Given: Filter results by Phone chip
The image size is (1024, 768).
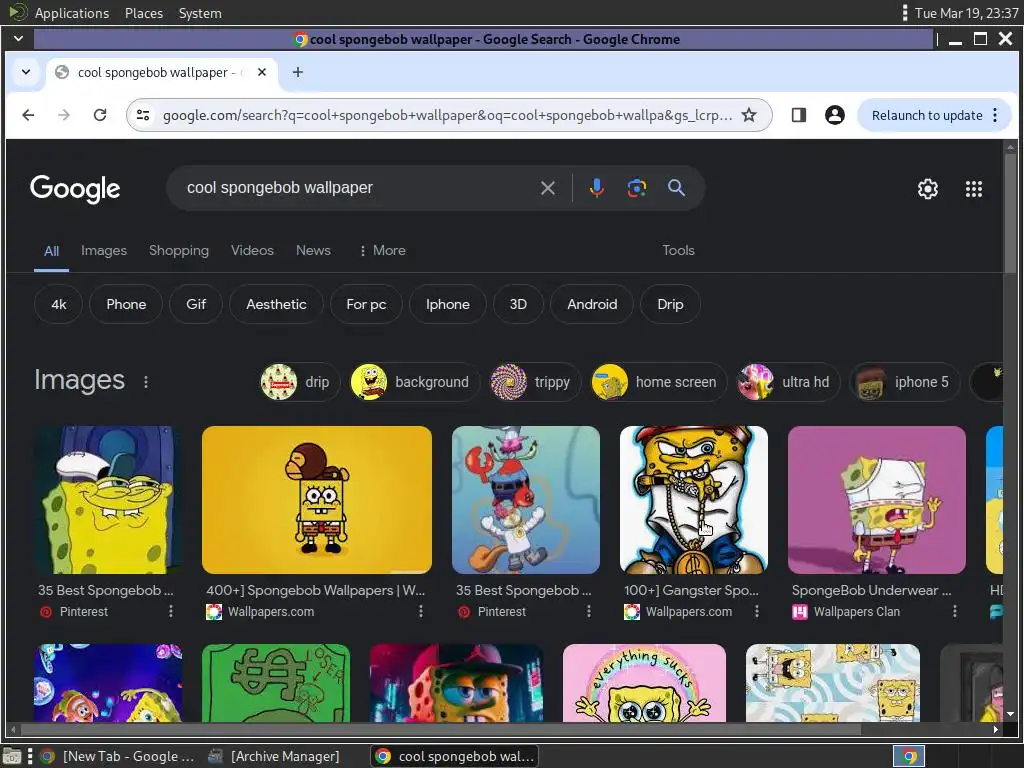Looking at the screenshot, I should (126, 304).
